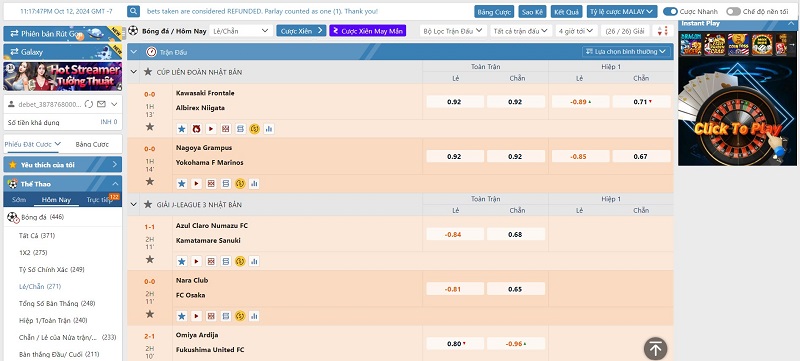Image resolution: width=800 pixels, height=361 pixels.
Task: Toggle the grey favorite star for Azul Claro Numazu match
Action: pos(149,259)
